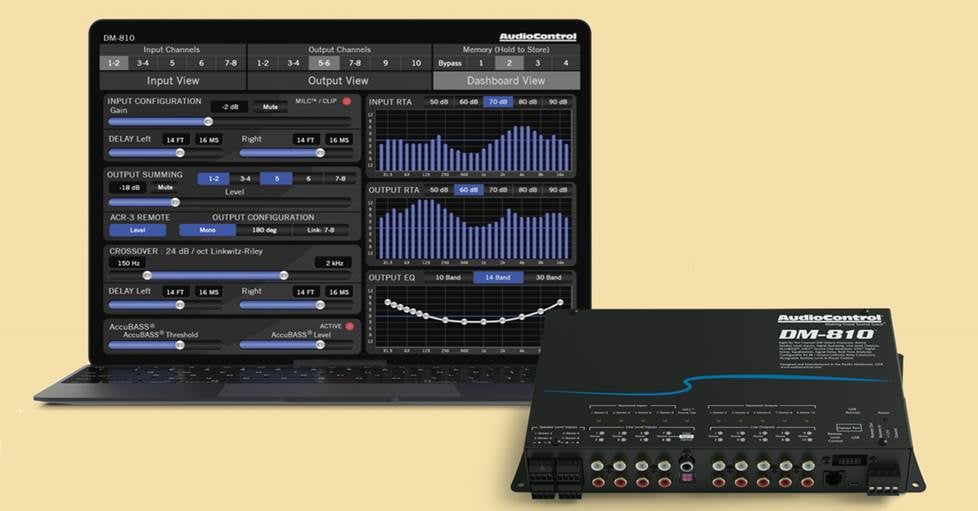The height and width of the screenshot is (511, 978).
Task: Toggle output summing for channels 1-2
Action: 213,179
